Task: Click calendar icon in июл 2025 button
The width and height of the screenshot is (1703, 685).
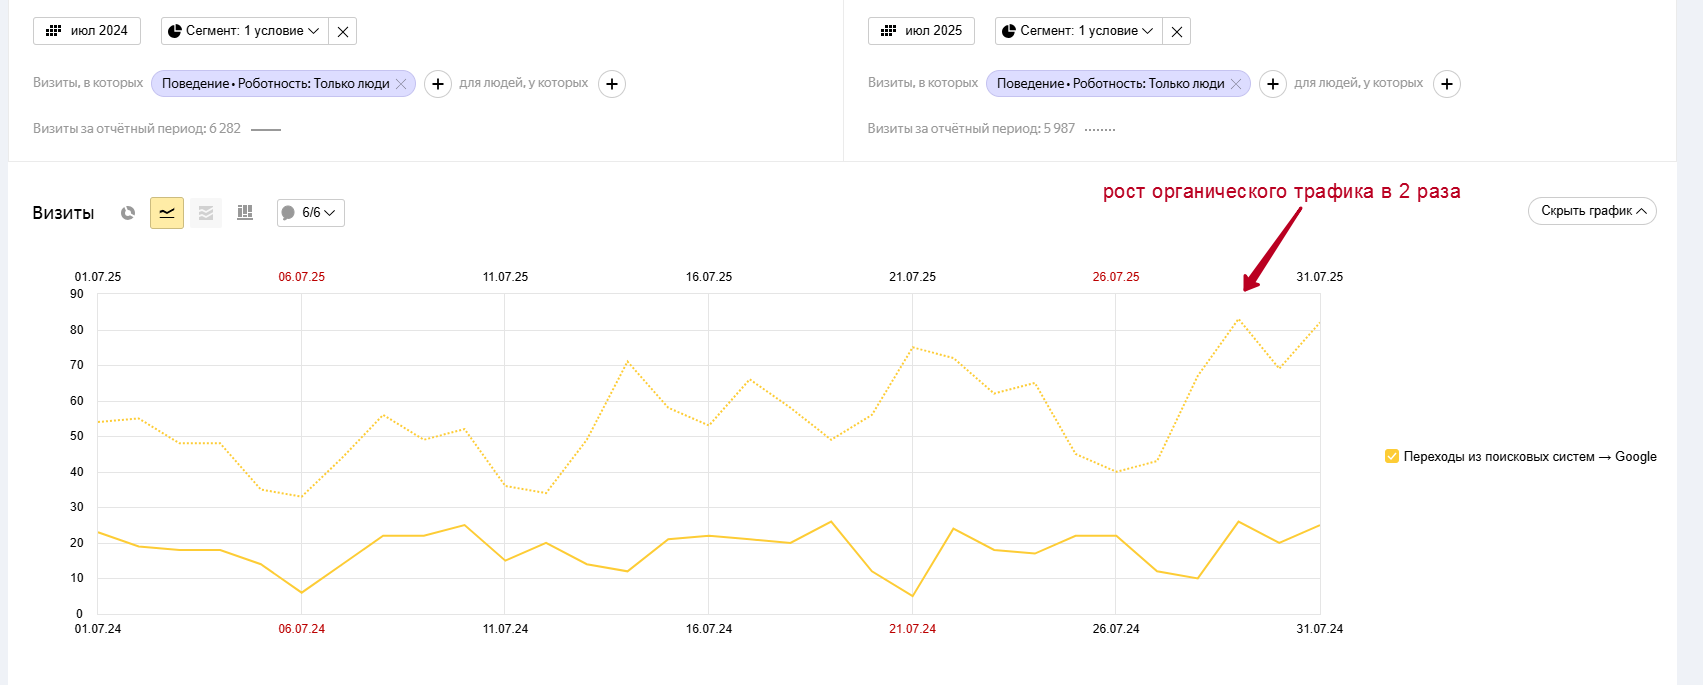Action: click(x=888, y=31)
